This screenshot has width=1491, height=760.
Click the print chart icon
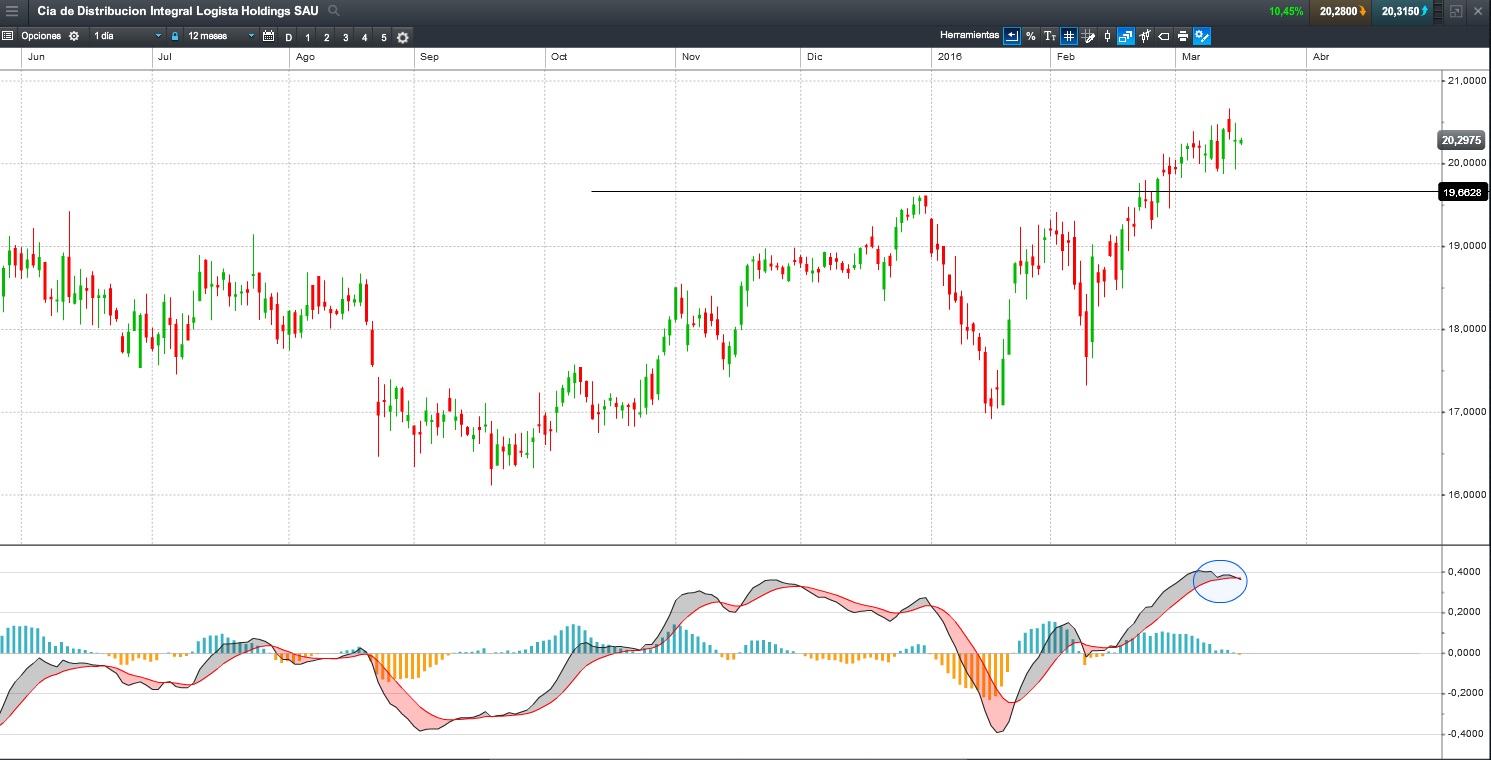(x=1183, y=36)
